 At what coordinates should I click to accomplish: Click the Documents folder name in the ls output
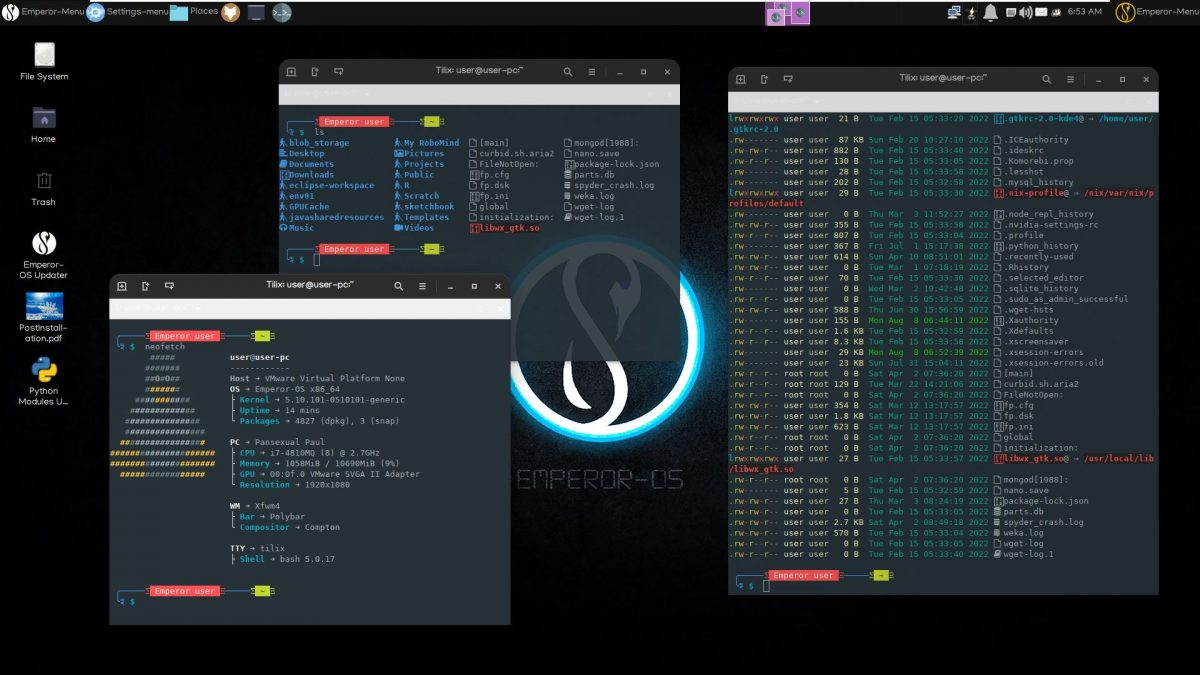tap(311, 164)
